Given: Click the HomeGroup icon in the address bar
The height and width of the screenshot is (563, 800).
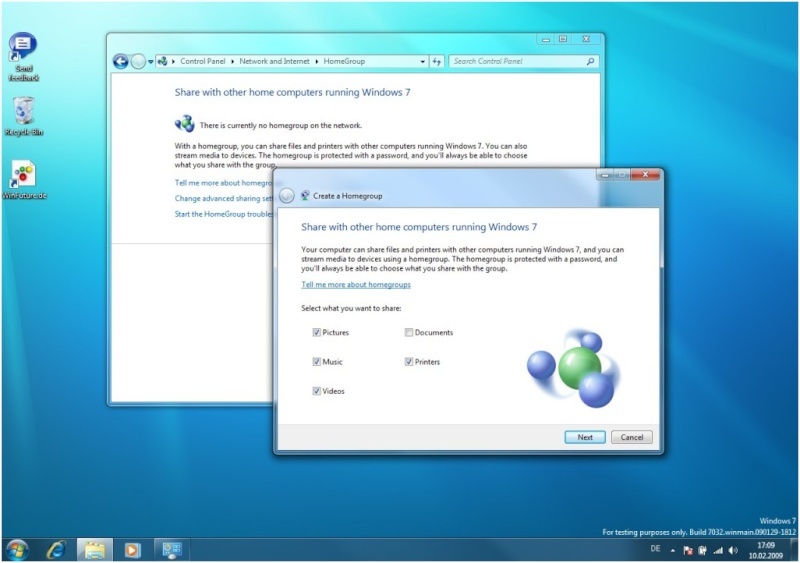Looking at the screenshot, I should click(162, 61).
